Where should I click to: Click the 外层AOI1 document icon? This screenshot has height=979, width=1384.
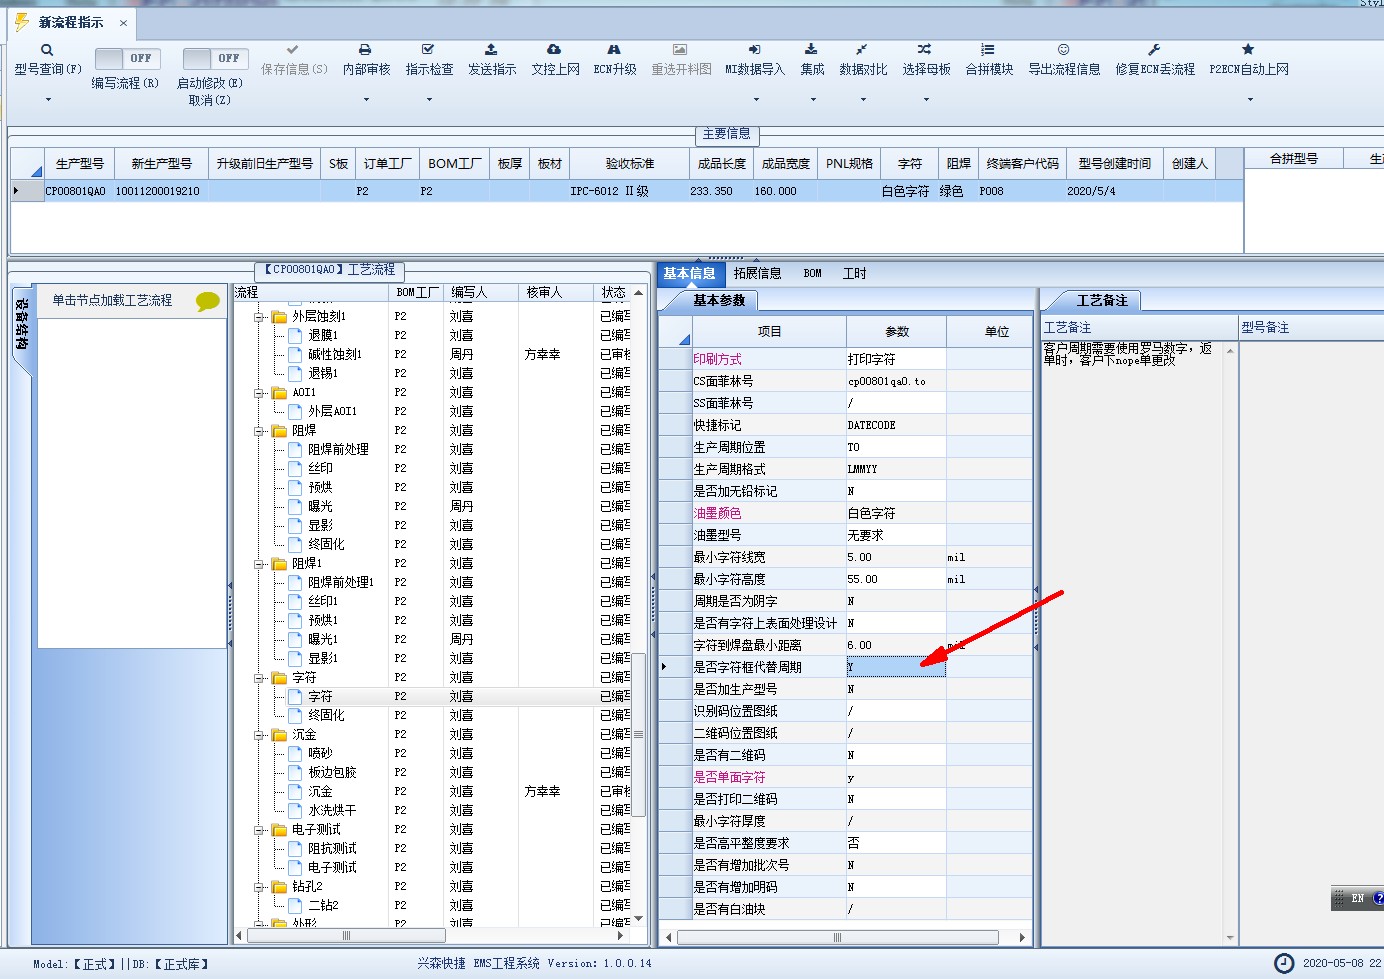tap(295, 412)
